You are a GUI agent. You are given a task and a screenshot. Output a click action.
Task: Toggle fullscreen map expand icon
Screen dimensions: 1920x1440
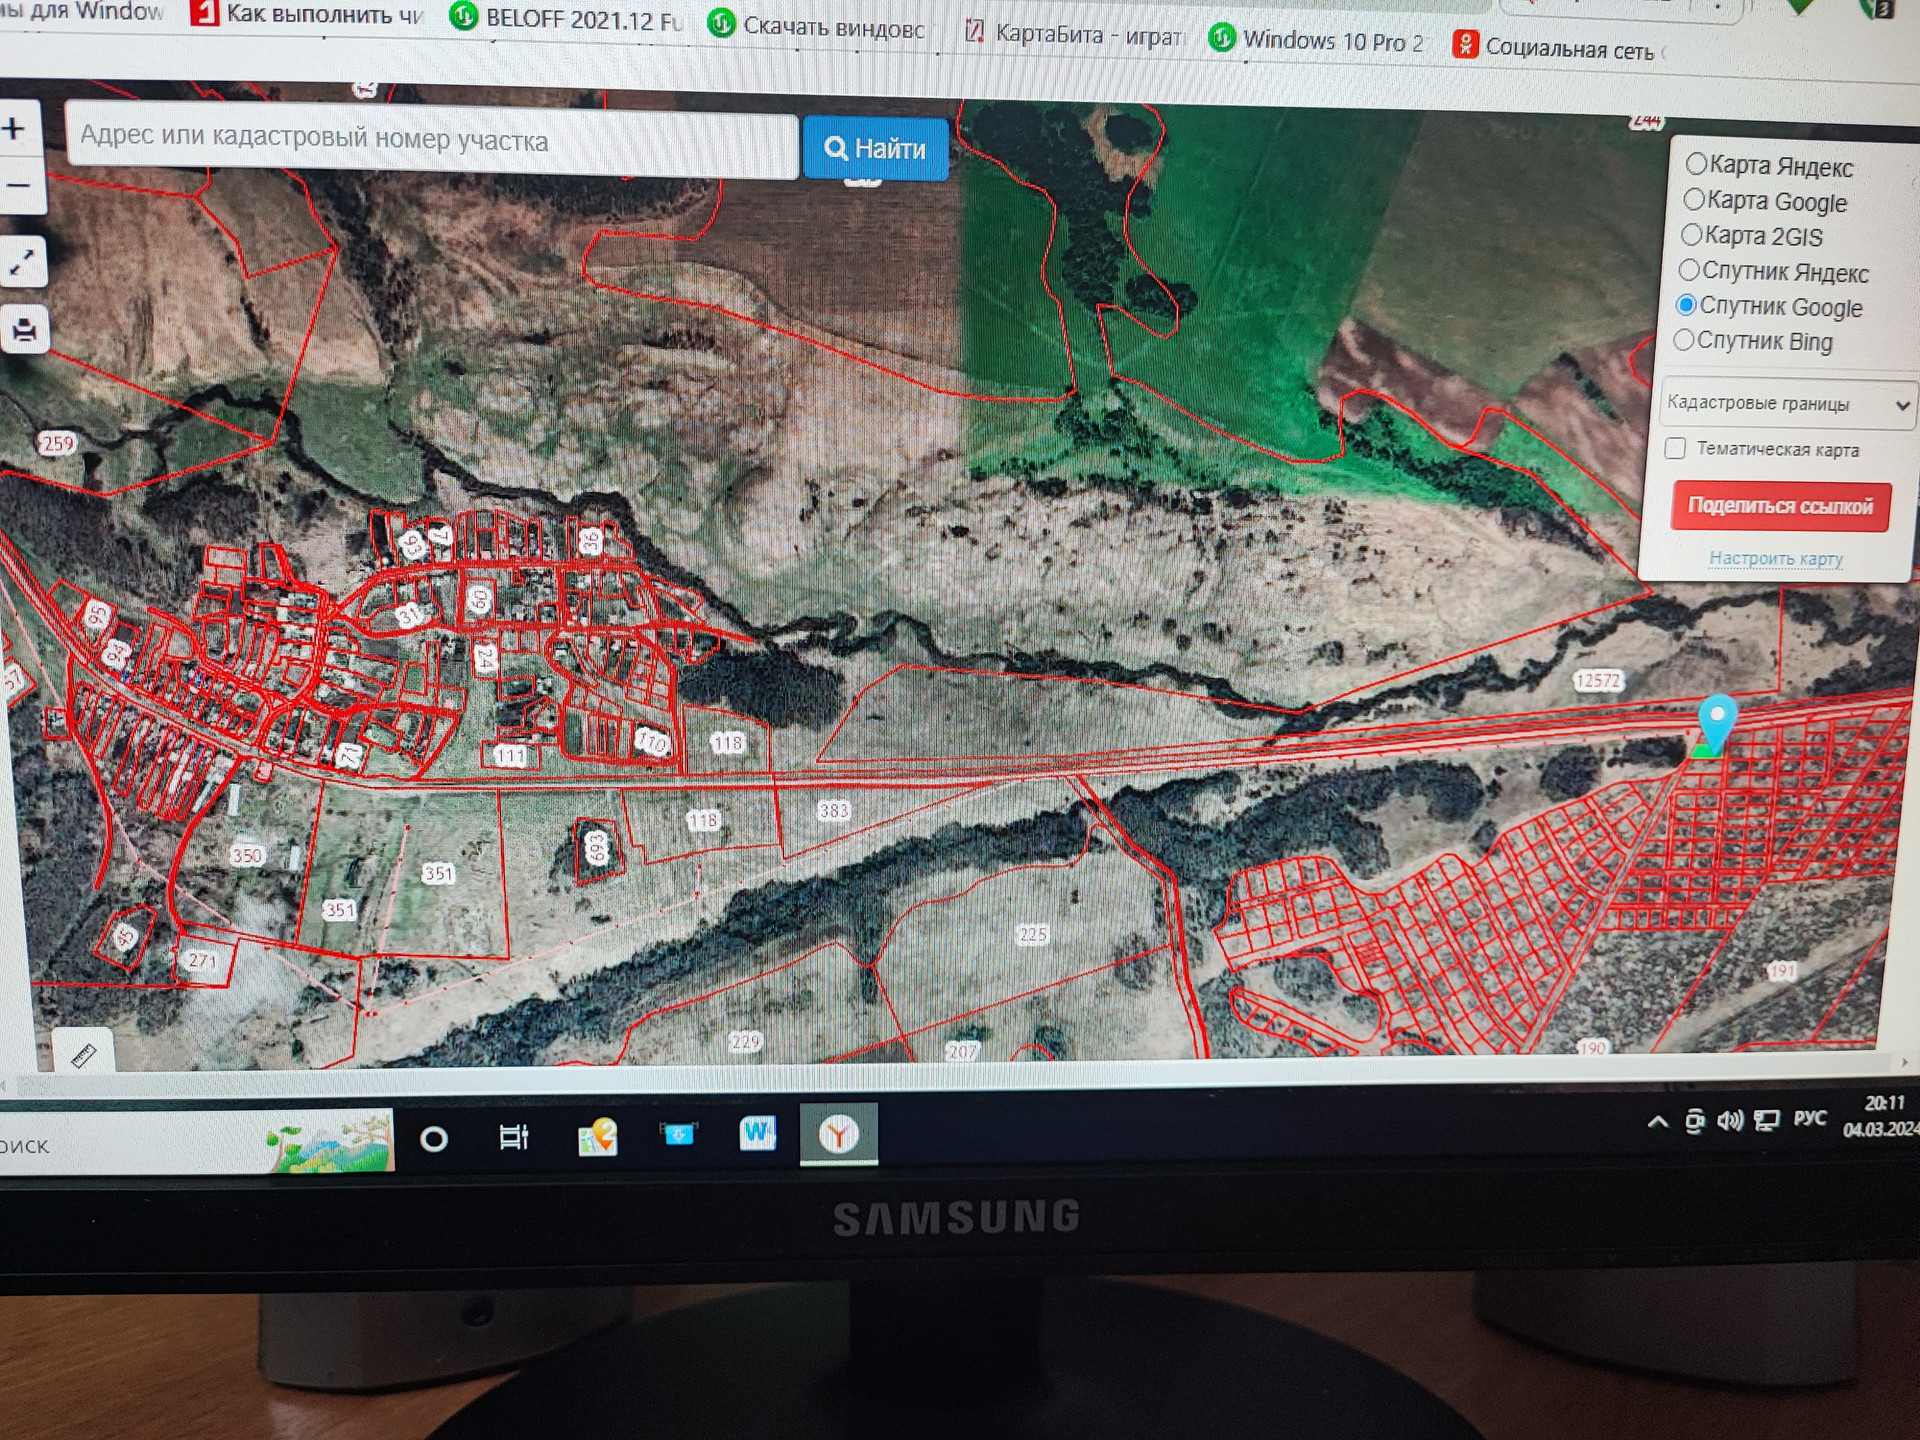point(22,263)
